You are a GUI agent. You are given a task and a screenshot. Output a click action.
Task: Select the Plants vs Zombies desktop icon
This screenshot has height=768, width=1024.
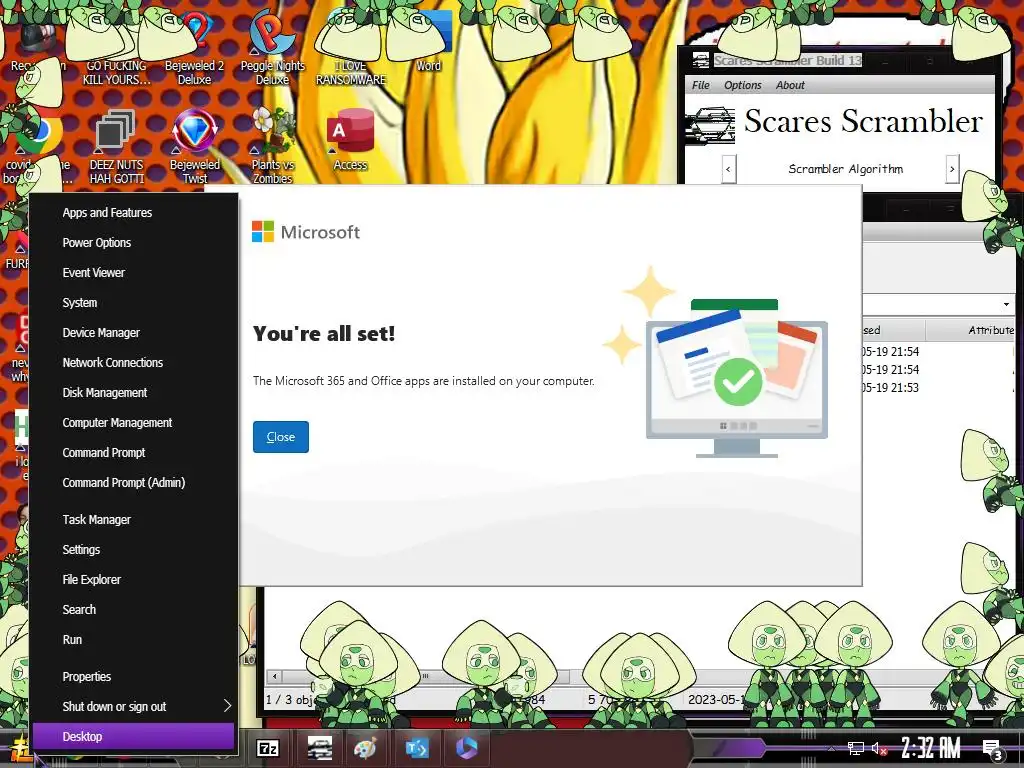click(272, 147)
